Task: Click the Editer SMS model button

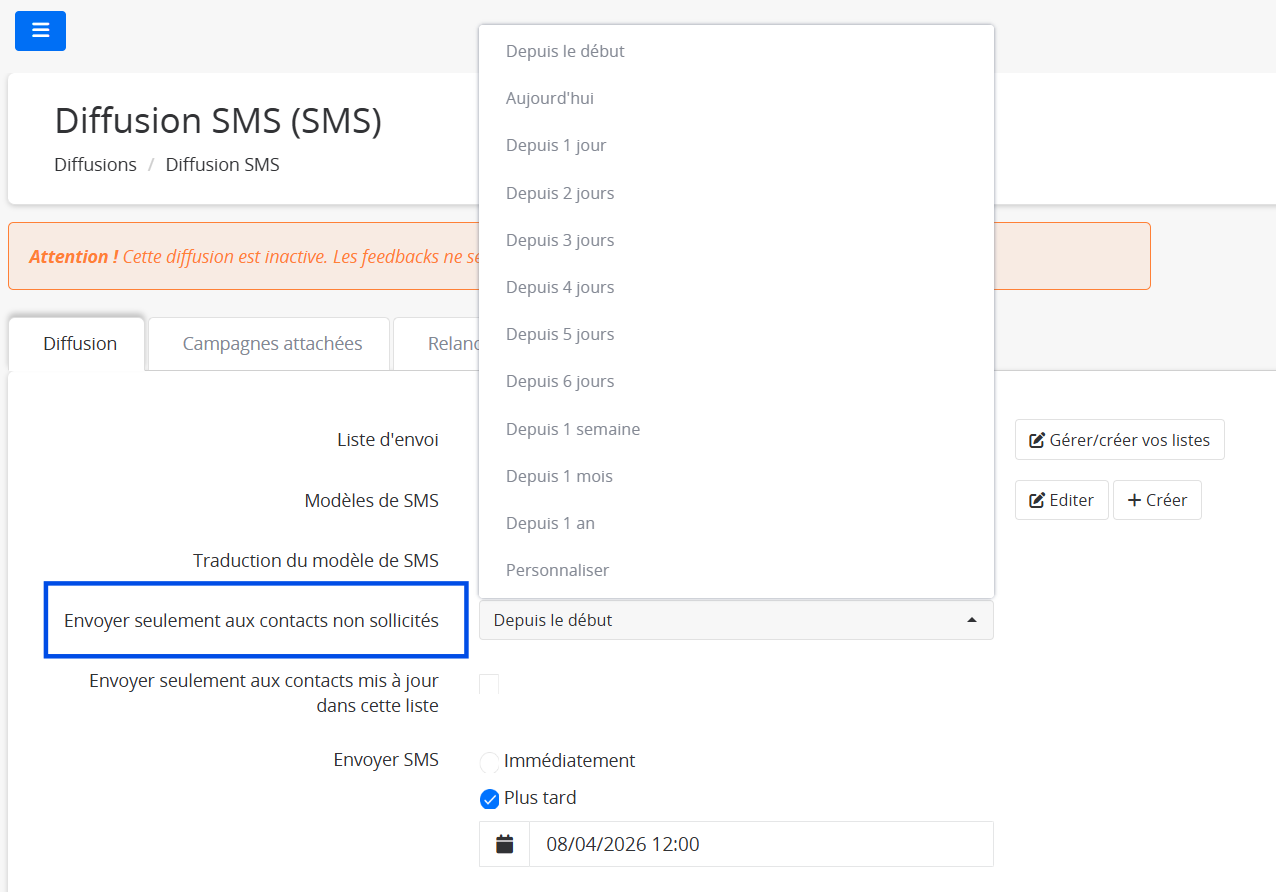Action: click(x=1061, y=500)
